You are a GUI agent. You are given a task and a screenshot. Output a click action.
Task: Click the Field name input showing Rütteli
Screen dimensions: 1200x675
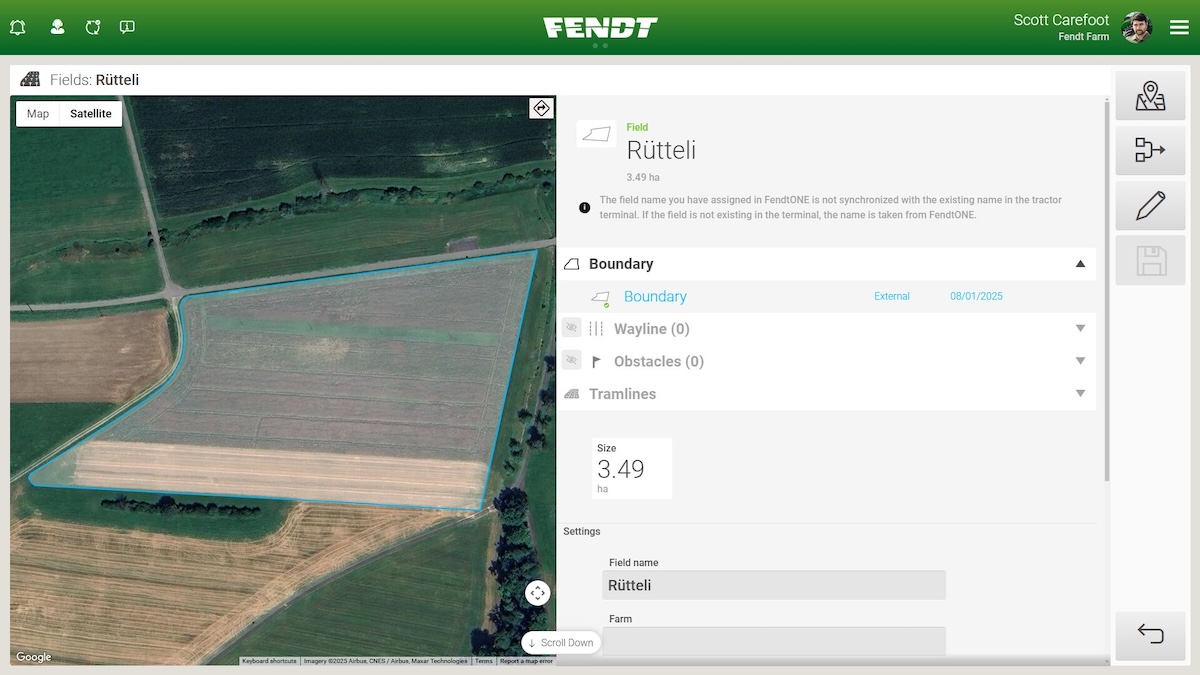(x=774, y=585)
